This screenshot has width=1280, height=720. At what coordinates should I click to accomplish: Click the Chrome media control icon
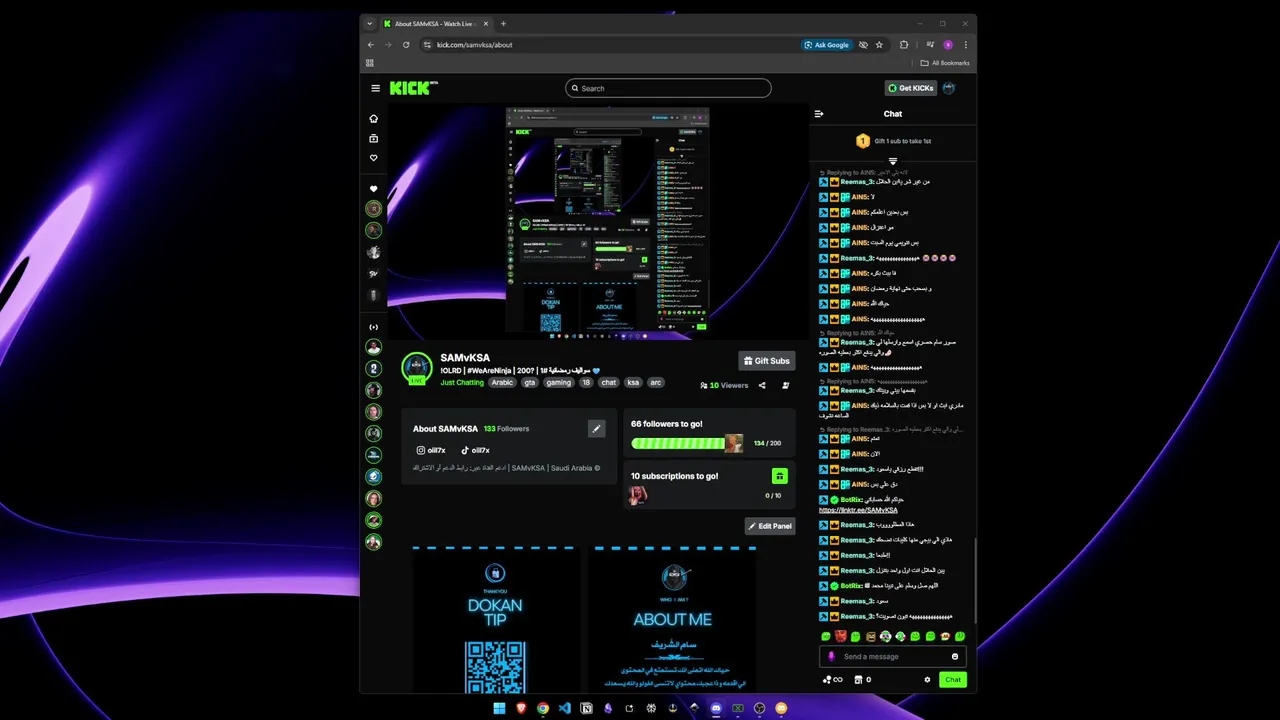(930, 45)
